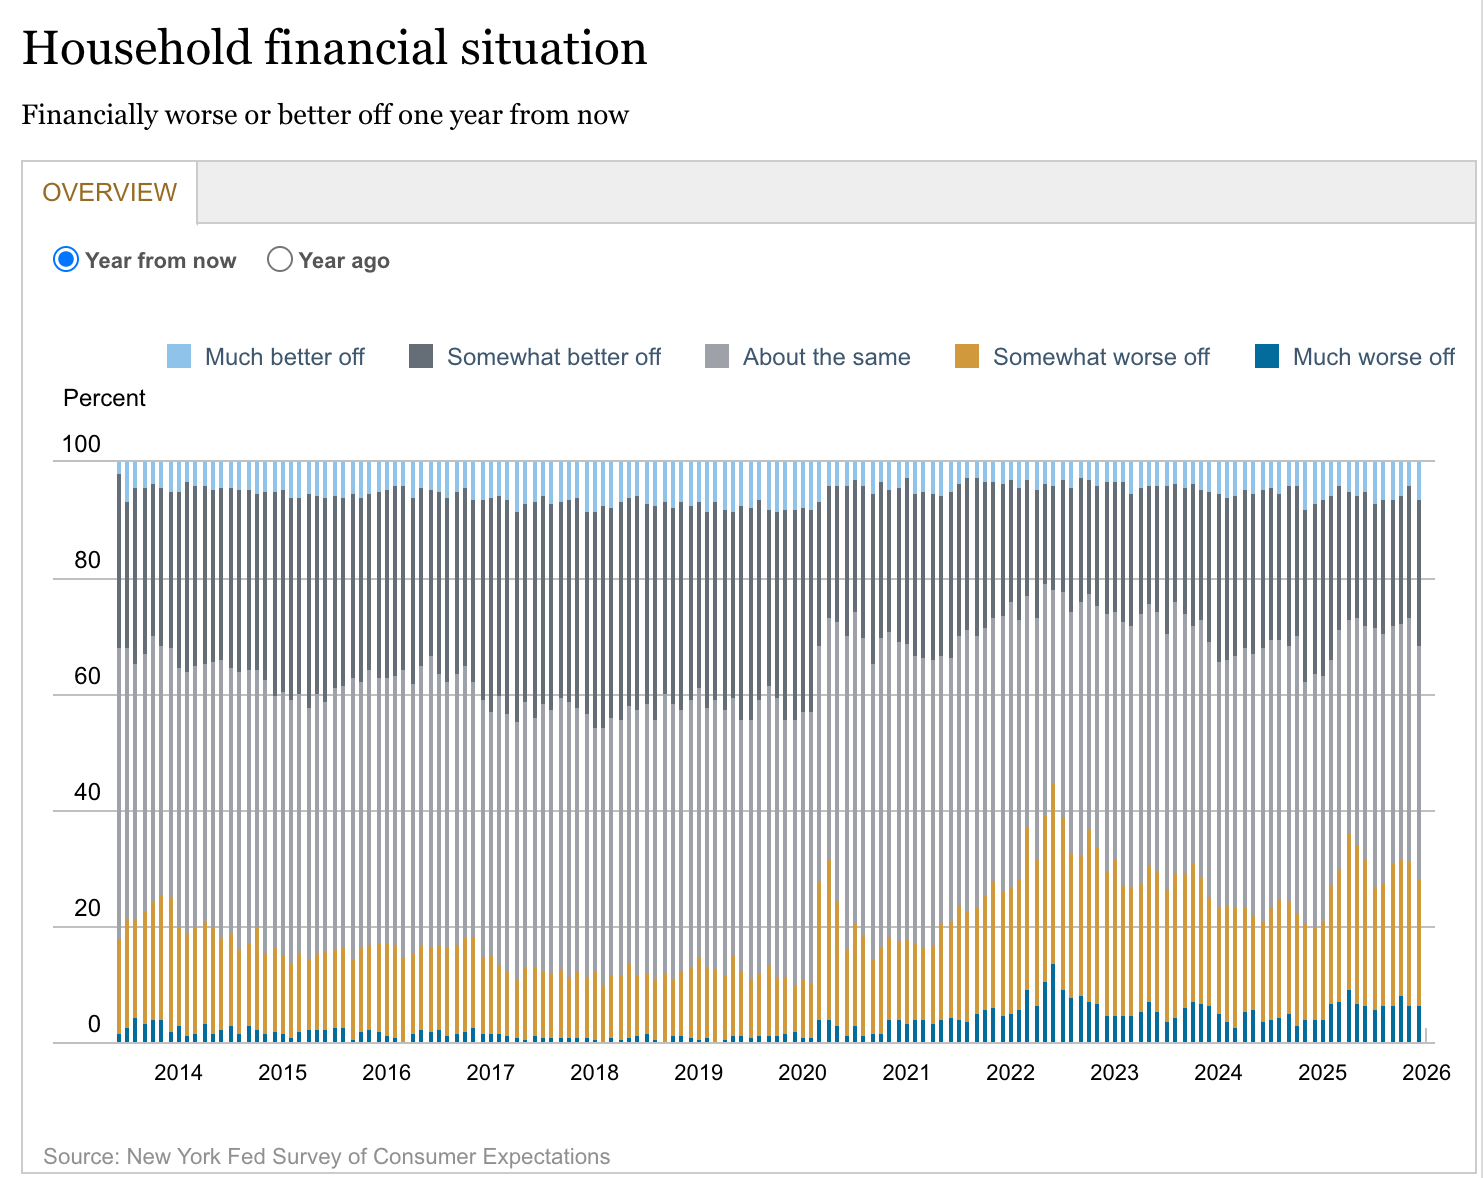Image resolution: width=1484 pixels, height=1178 pixels.
Task: Click the 'About the same' gray swatch
Action: pyautogui.click(x=717, y=357)
